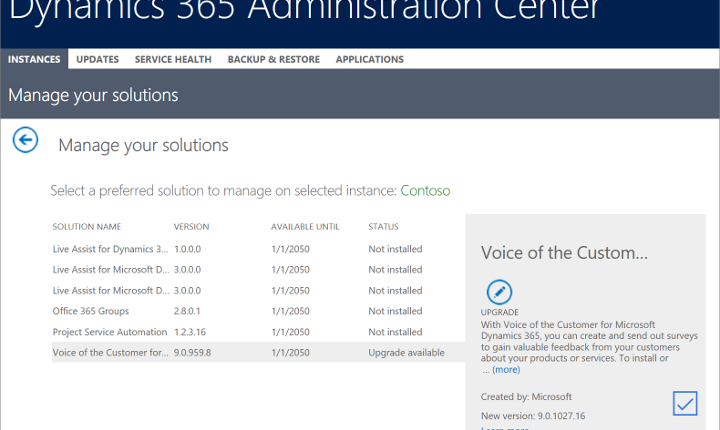Image resolution: width=720 pixels, height=430 pixels.
Task: Expand description with the (more) link
Action: point(506,369)
